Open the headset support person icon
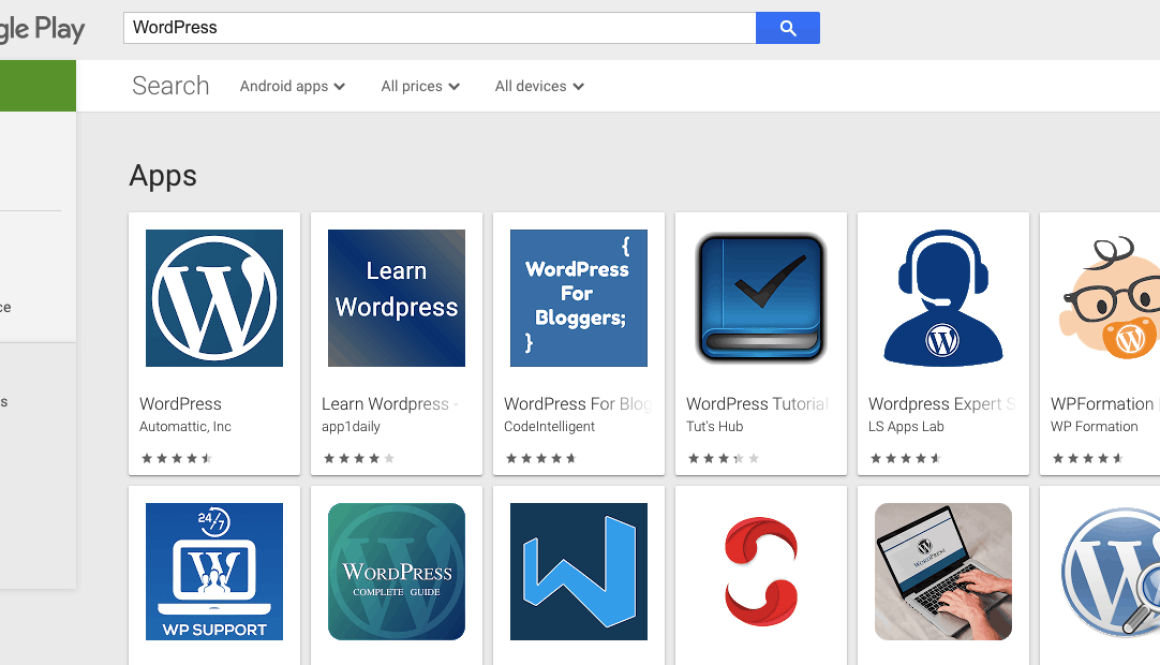The height and width of the screenshot is (665, 1160). click(x=943, y=298)
